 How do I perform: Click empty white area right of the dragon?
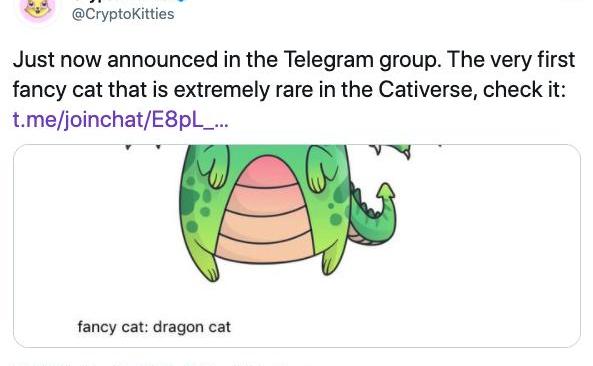pos(492,234)
